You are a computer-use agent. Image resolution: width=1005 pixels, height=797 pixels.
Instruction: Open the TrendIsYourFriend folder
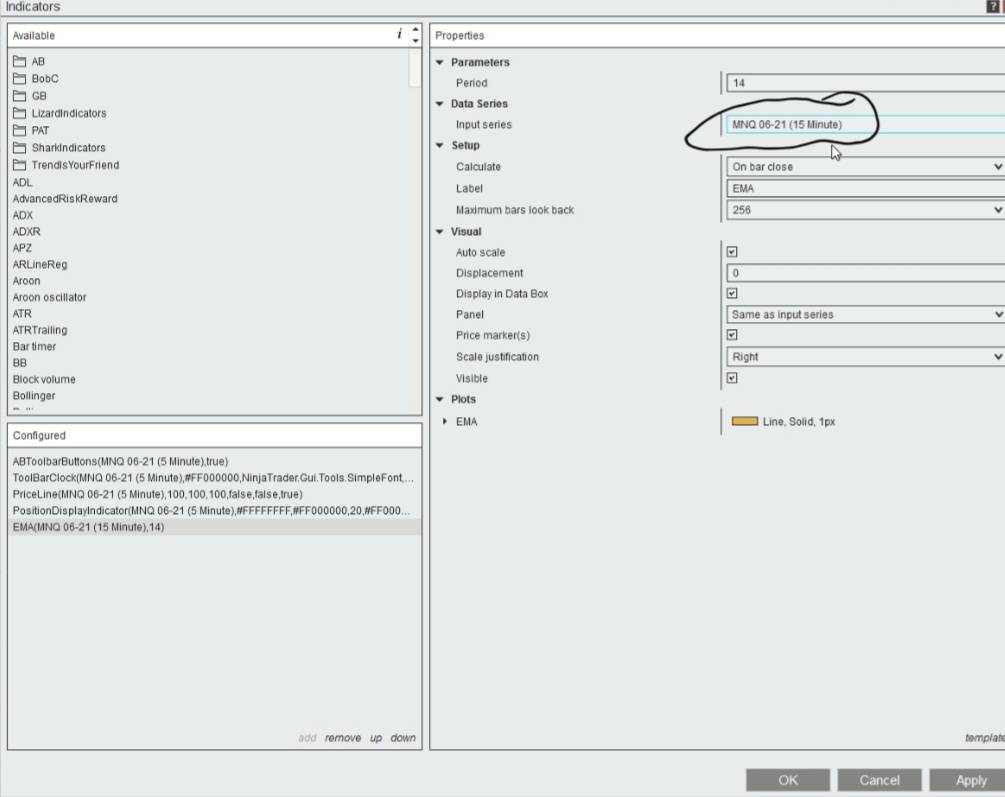[66, 165]
